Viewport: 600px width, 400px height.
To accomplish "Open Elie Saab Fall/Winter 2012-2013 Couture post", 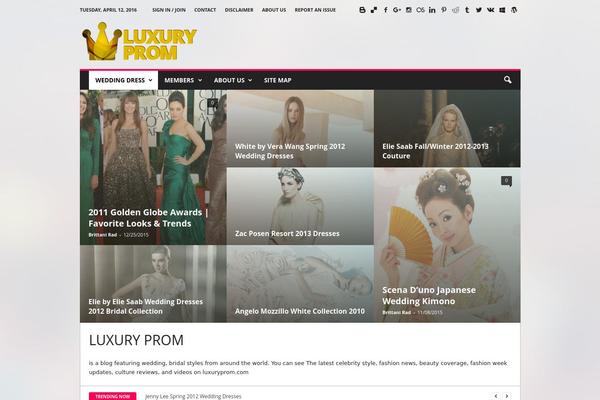I will [435, 151].
